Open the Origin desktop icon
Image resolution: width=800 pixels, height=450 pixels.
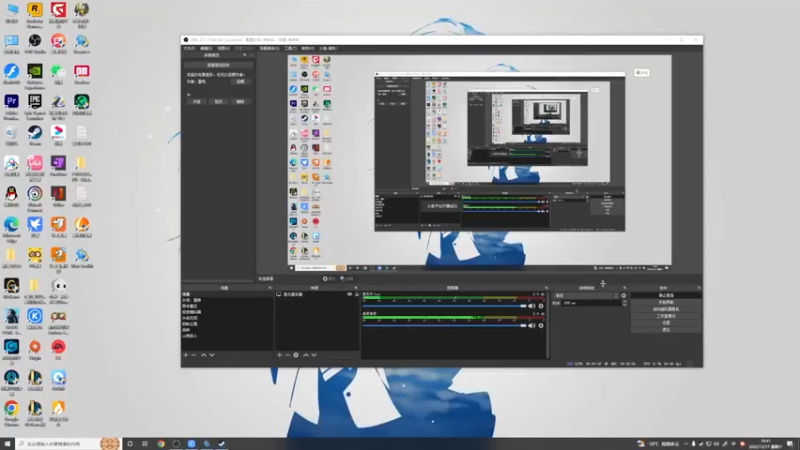[35, 349]
